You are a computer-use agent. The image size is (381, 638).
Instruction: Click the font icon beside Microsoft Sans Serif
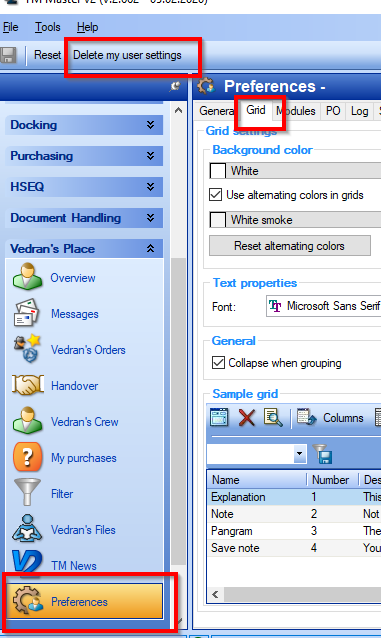tap(275, 306)
